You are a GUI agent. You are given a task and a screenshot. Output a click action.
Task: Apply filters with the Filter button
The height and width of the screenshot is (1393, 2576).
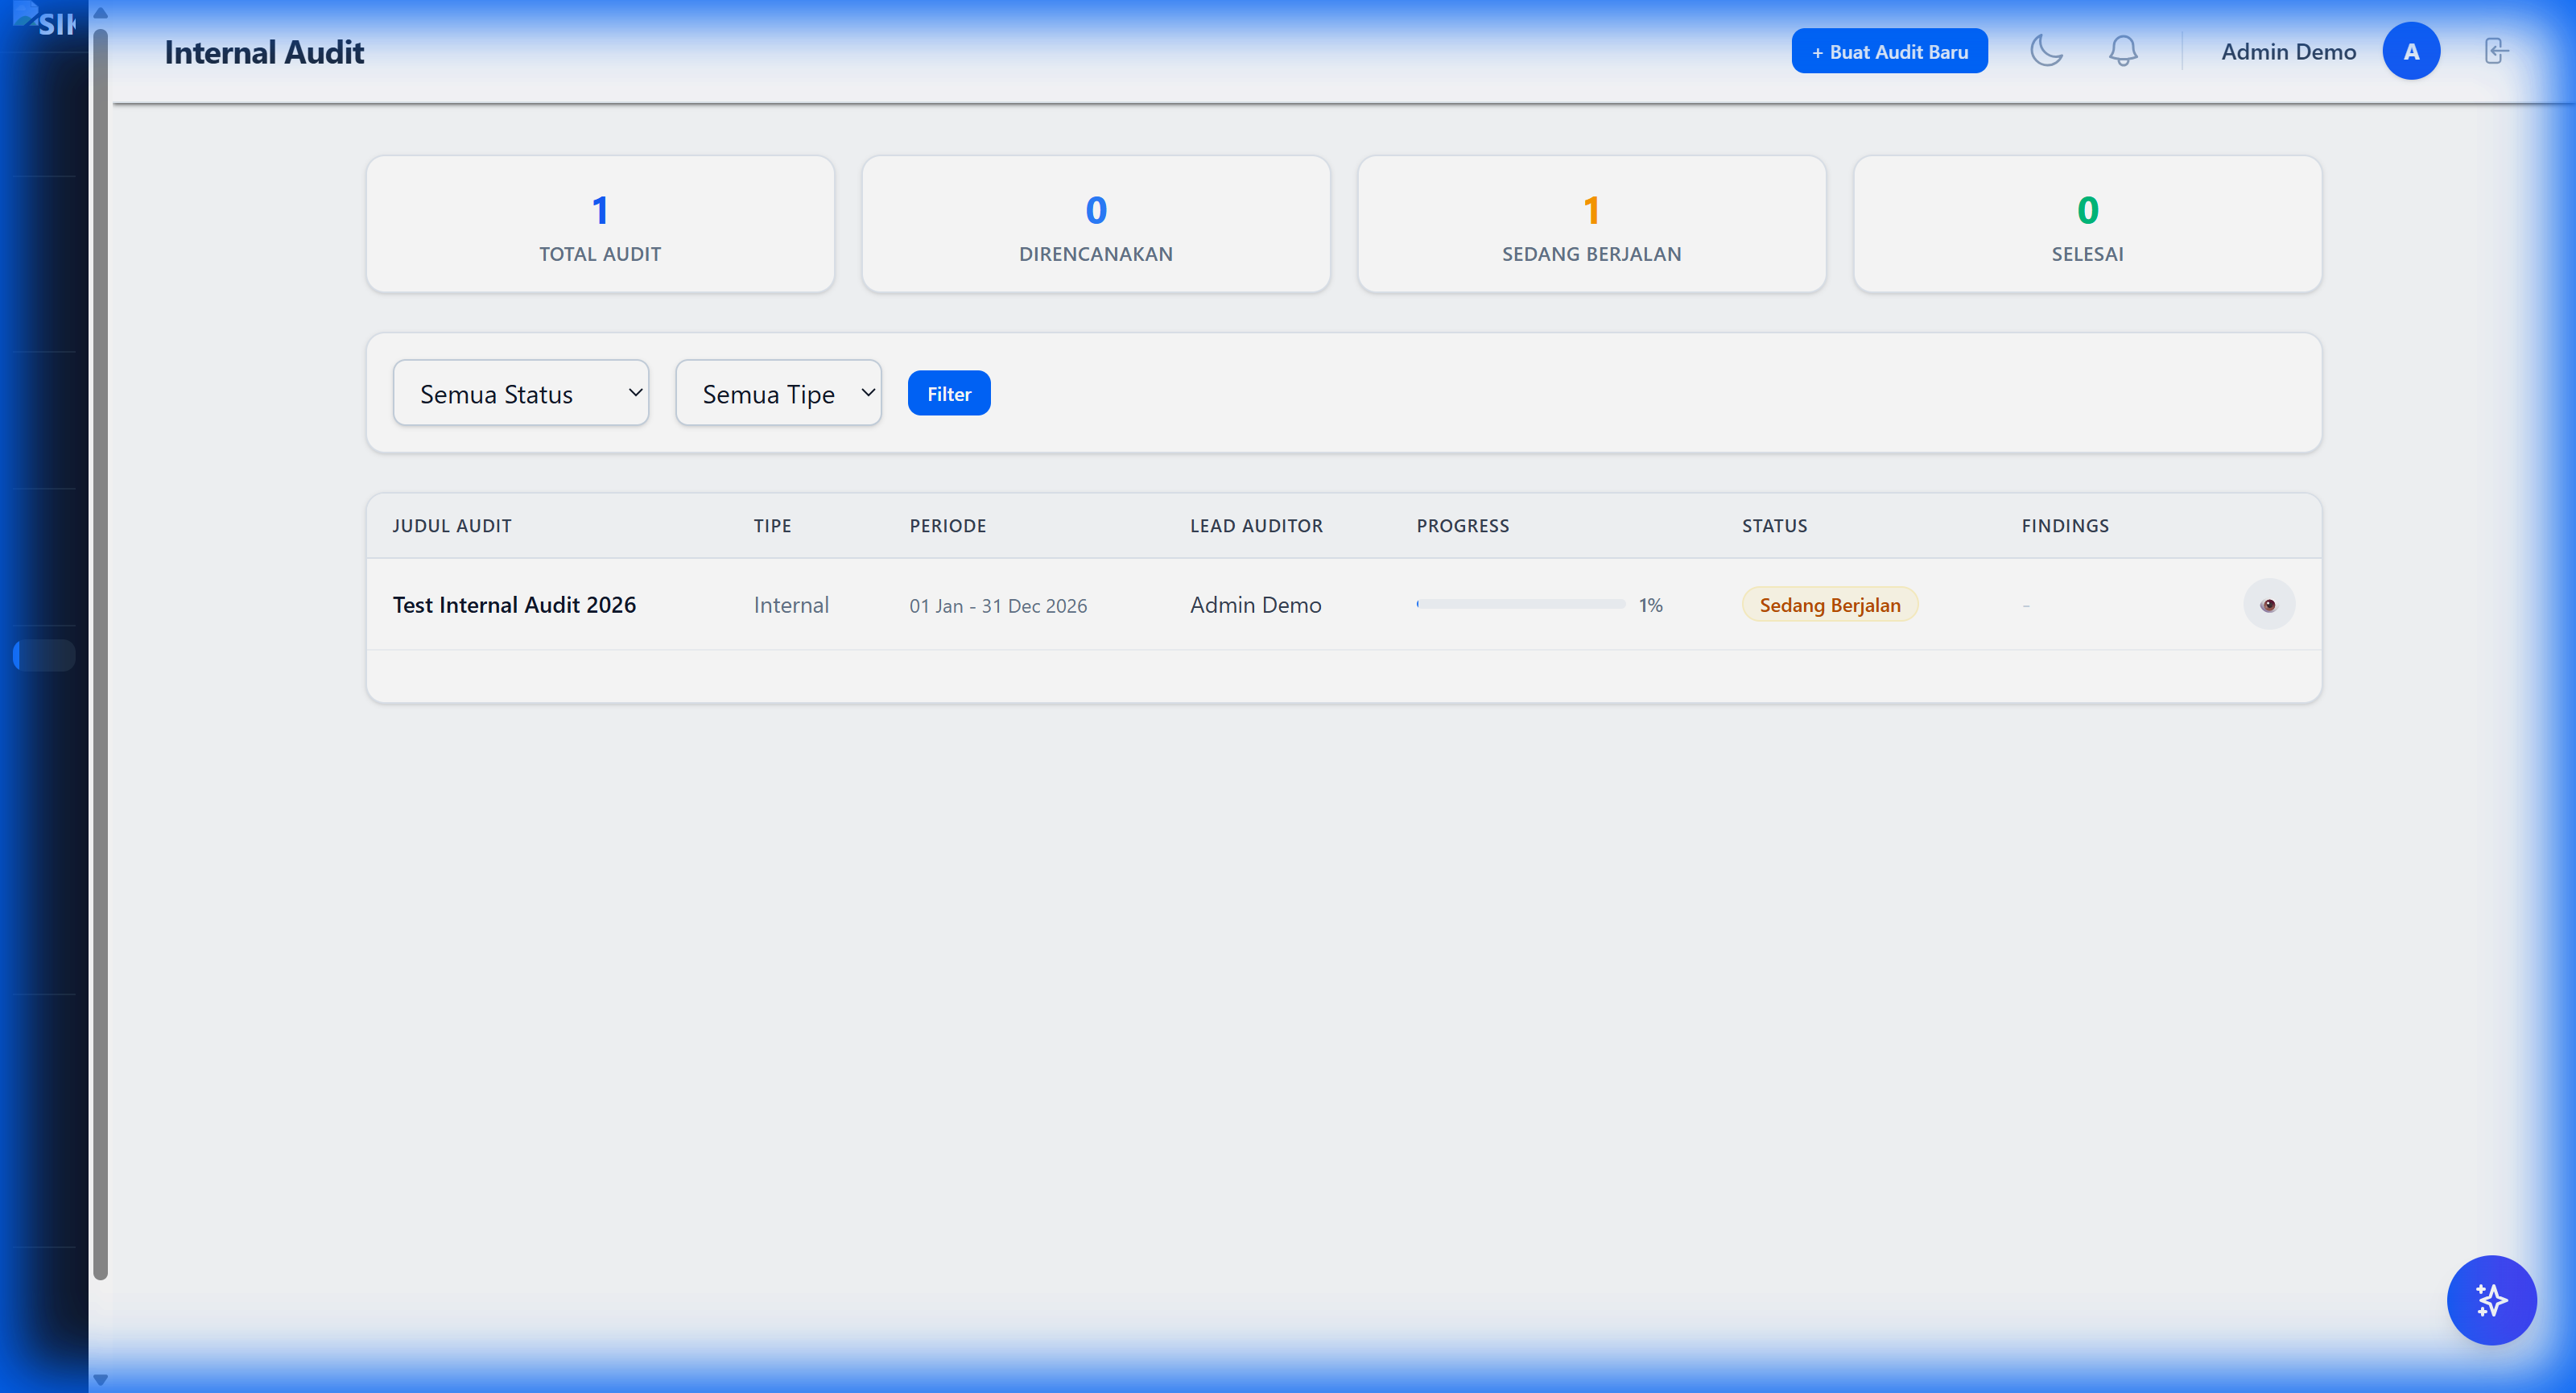pyautogui.click(x=948, y=393)
